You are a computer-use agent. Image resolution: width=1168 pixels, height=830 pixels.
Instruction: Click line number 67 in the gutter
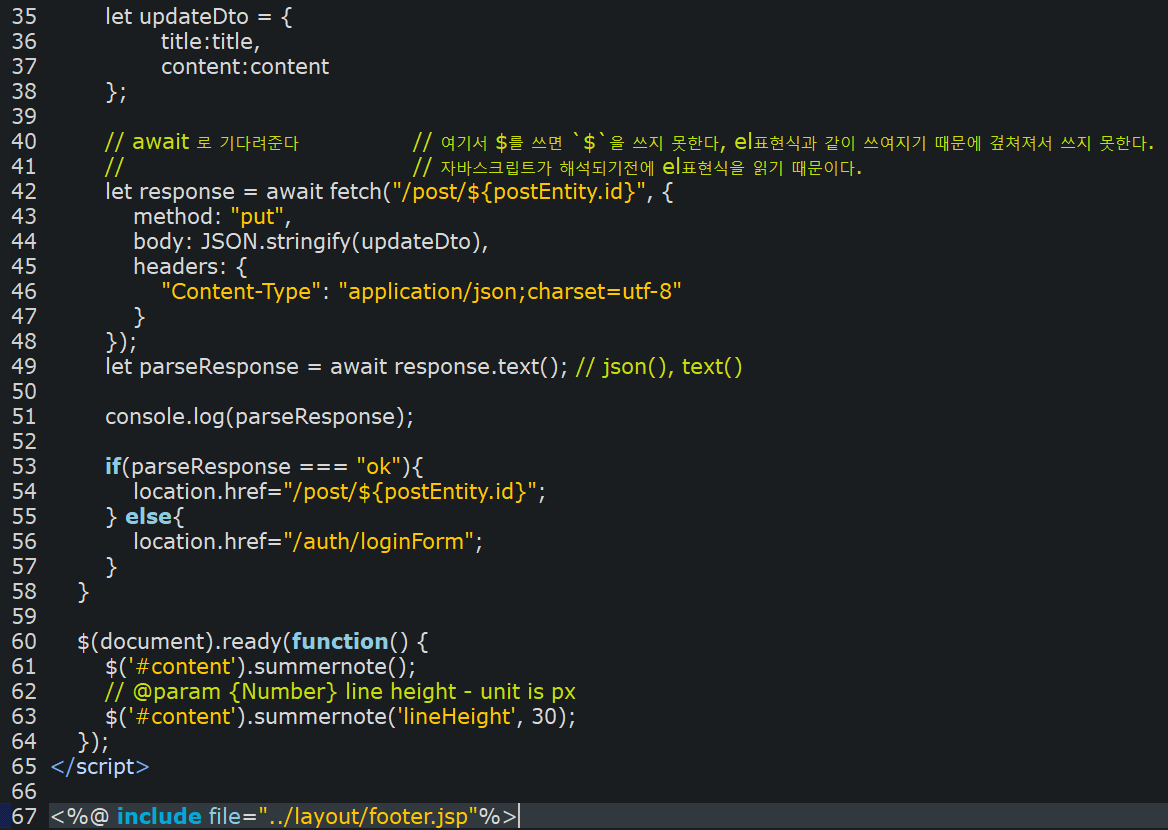24,817
